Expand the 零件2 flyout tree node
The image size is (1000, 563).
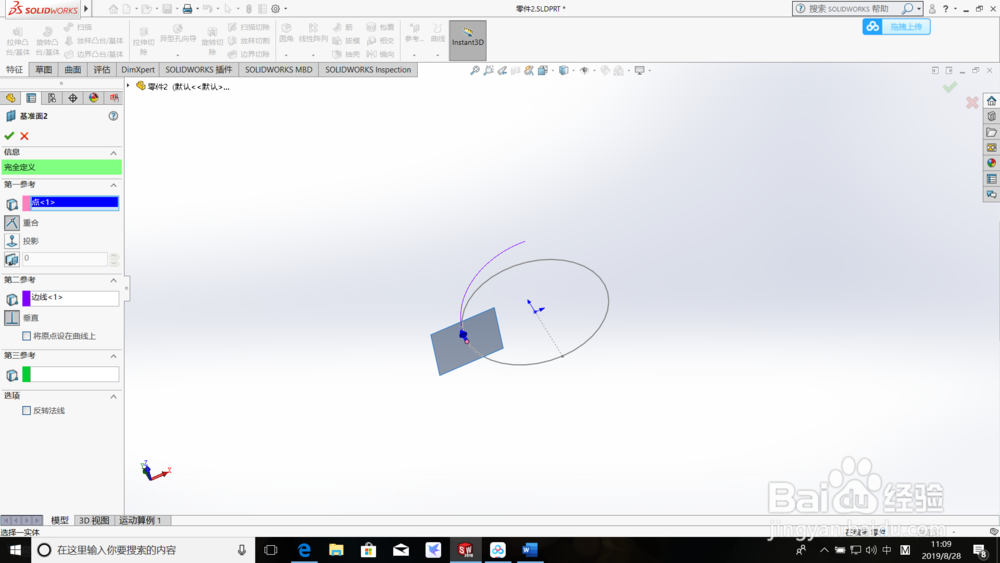point(128,86)
